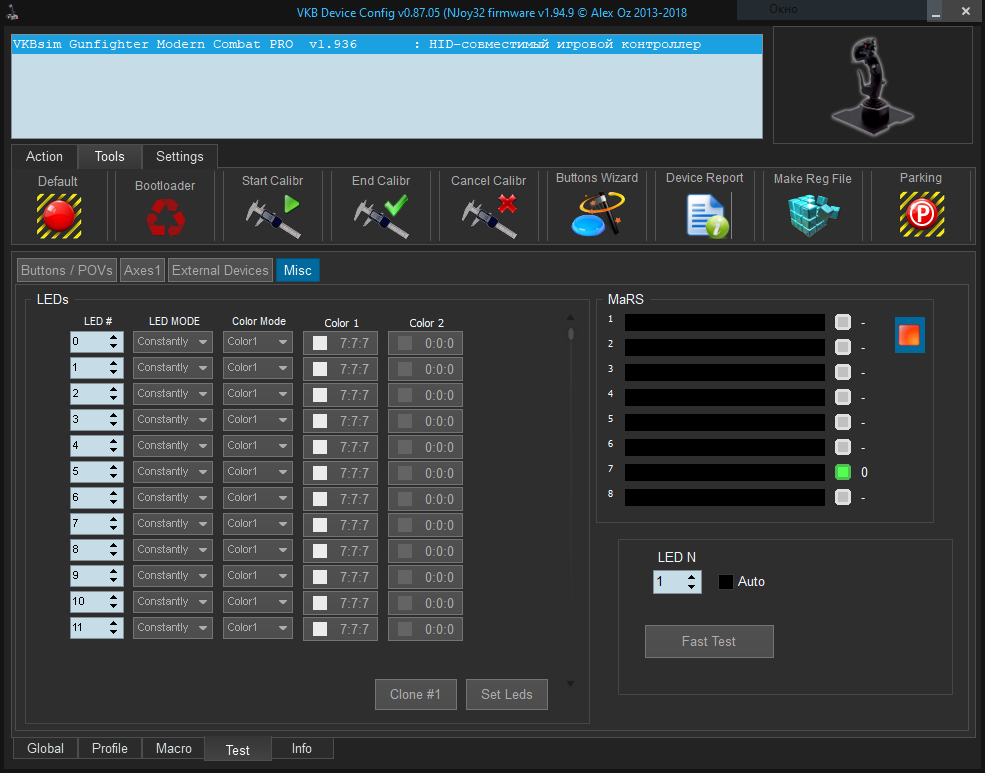This screenshot has width=985, height=773.
Task: Switch to the Settings tab
Action: click(180, 157)
